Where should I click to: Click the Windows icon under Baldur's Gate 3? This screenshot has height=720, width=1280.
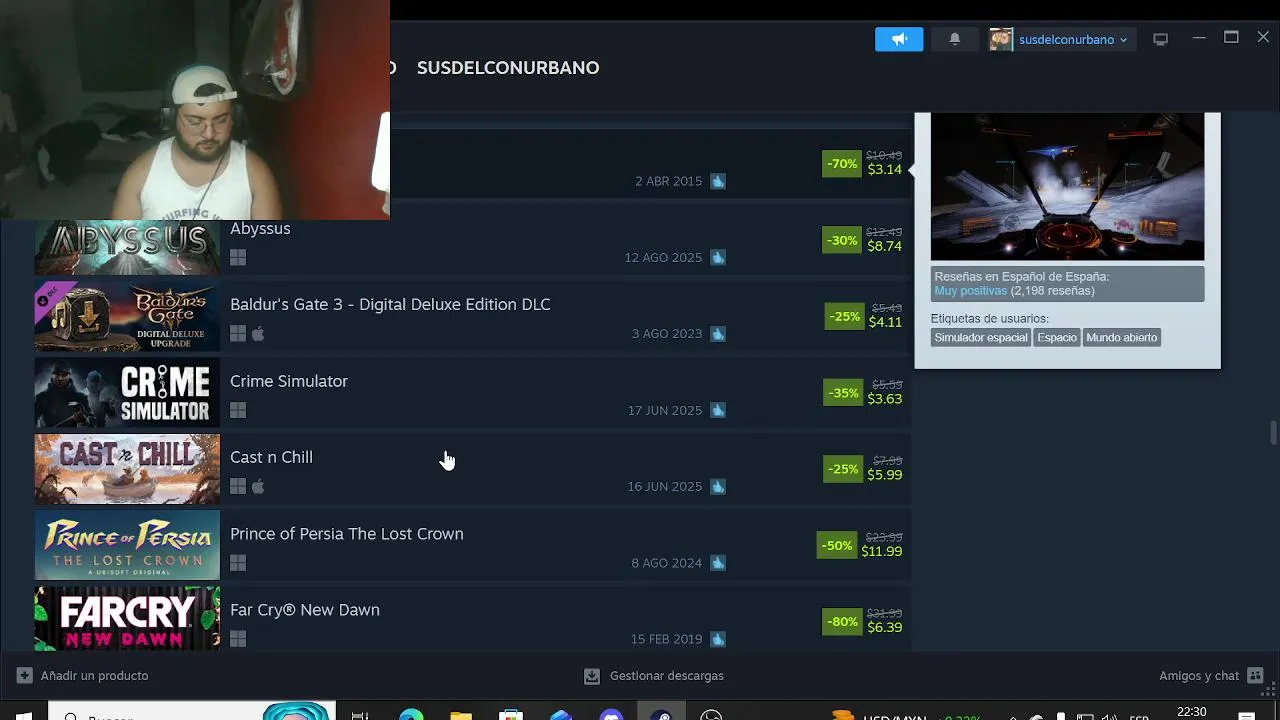pyautogui.click(x=238, y=334)
